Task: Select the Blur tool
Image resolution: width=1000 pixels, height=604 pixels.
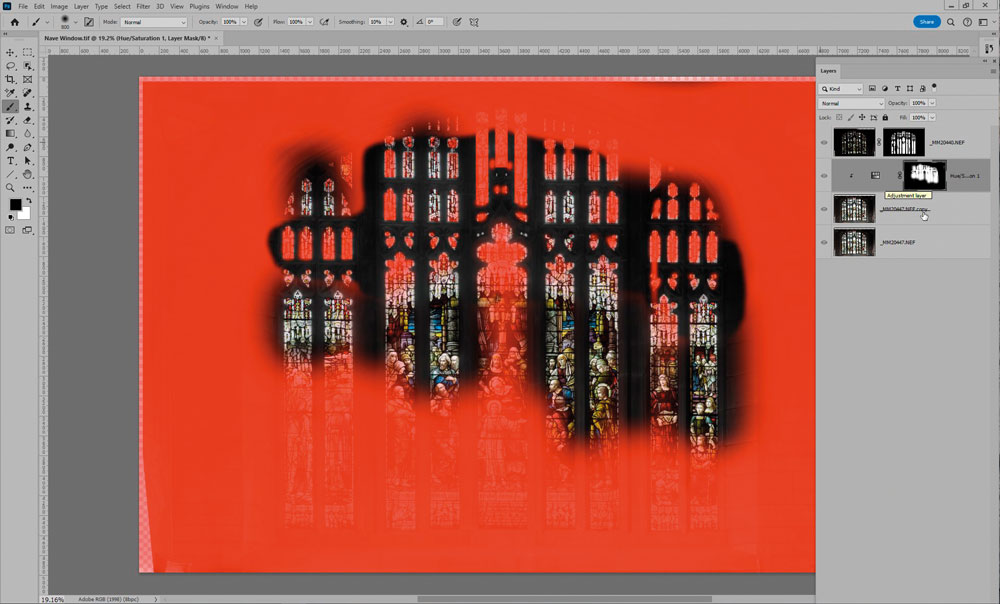Action: [27, 133]
